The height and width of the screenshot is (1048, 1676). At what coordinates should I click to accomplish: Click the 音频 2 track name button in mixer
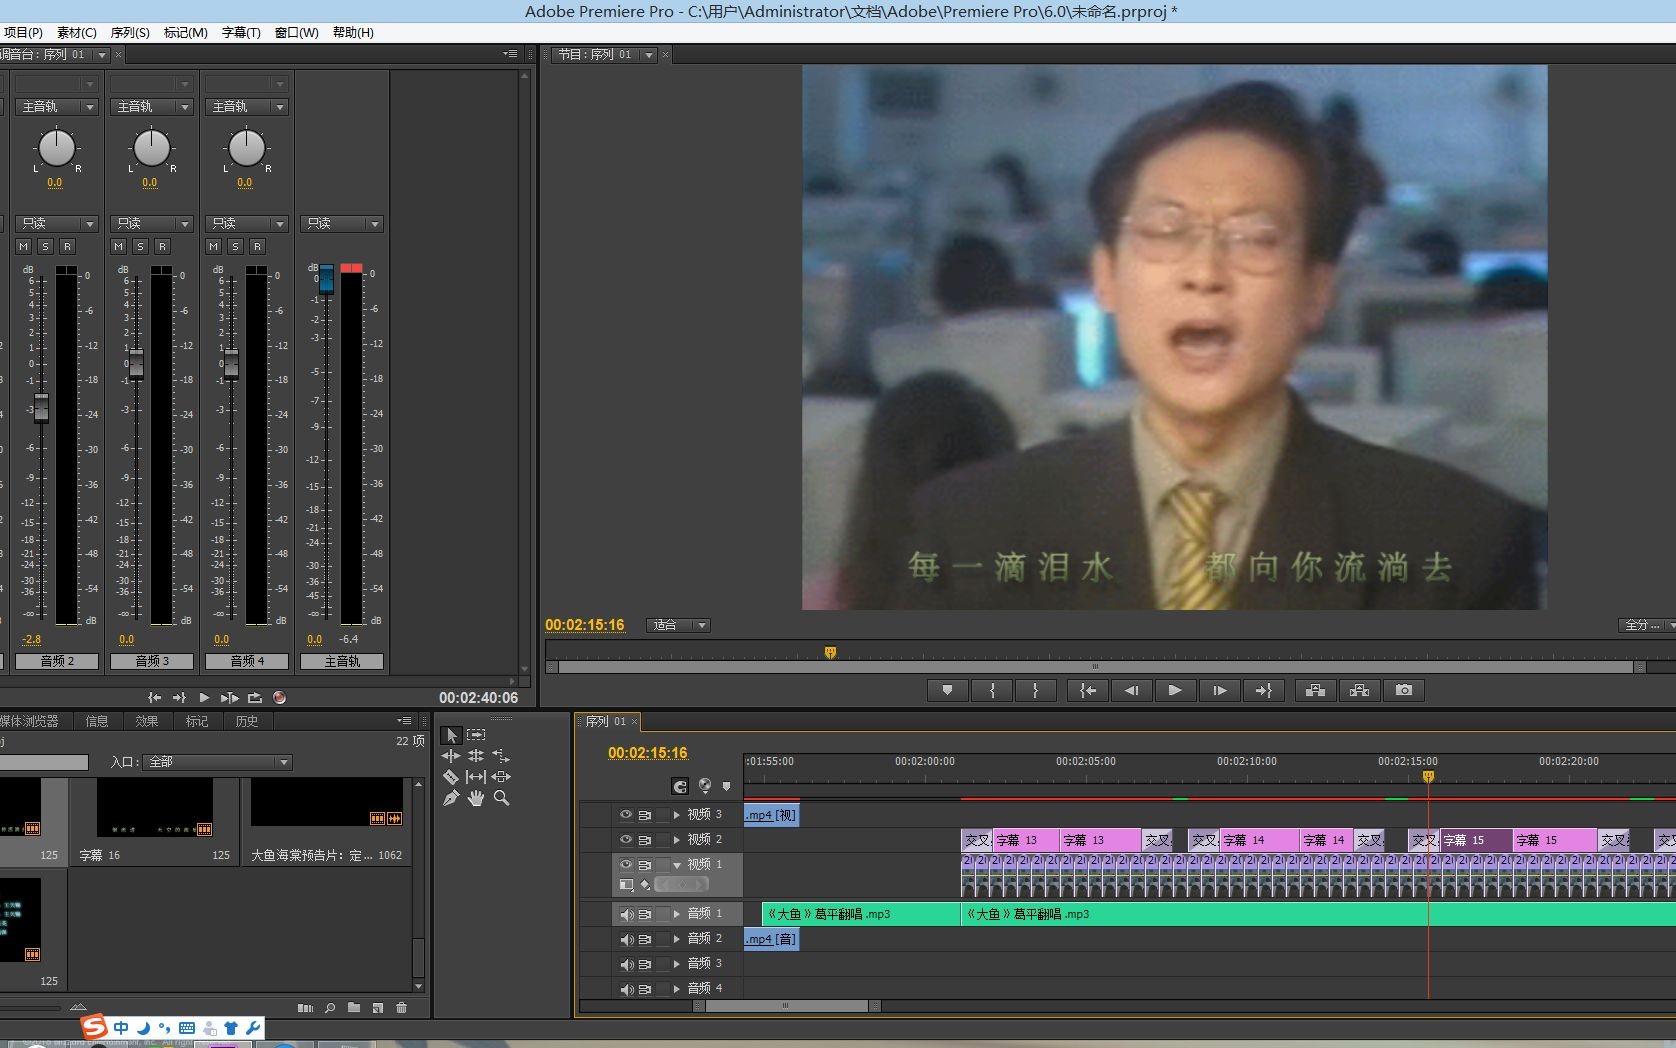[x=56, y=661]
